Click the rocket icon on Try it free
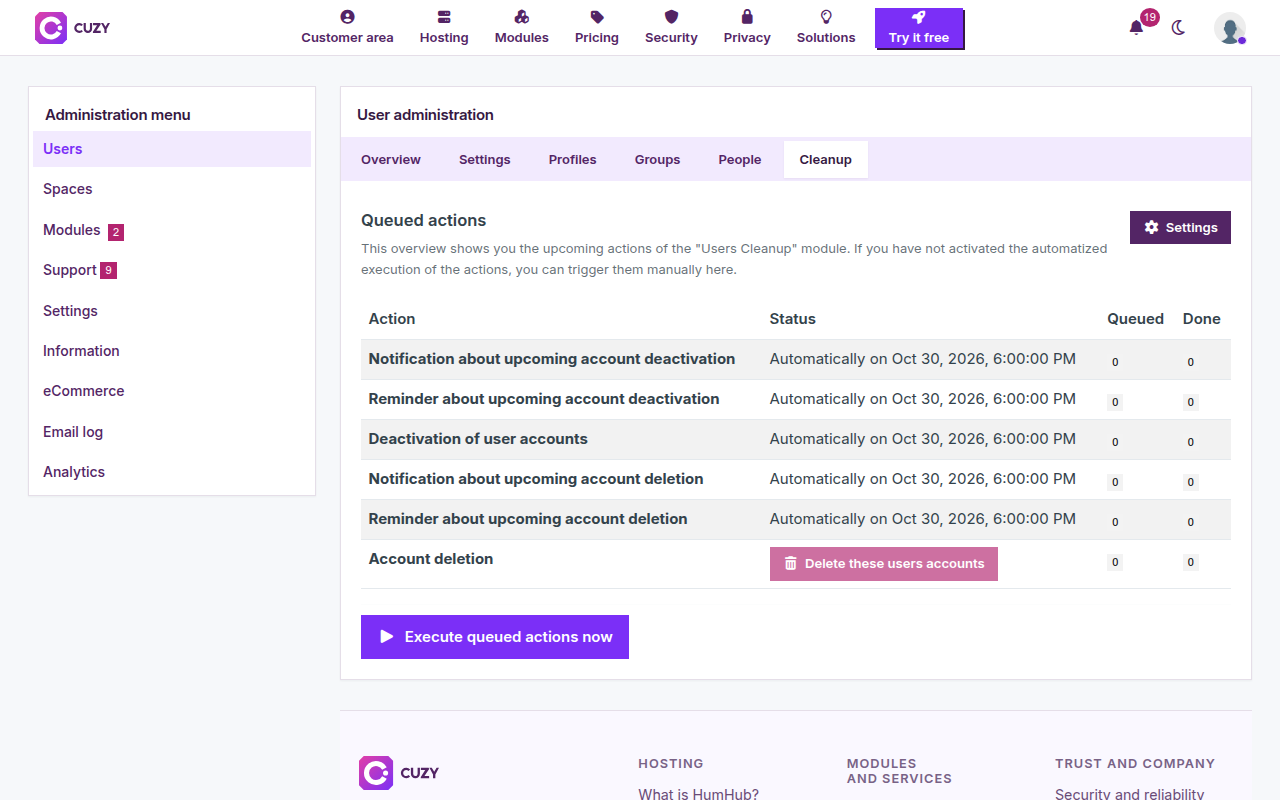The image size is (1280, 800). click(919, 17)
